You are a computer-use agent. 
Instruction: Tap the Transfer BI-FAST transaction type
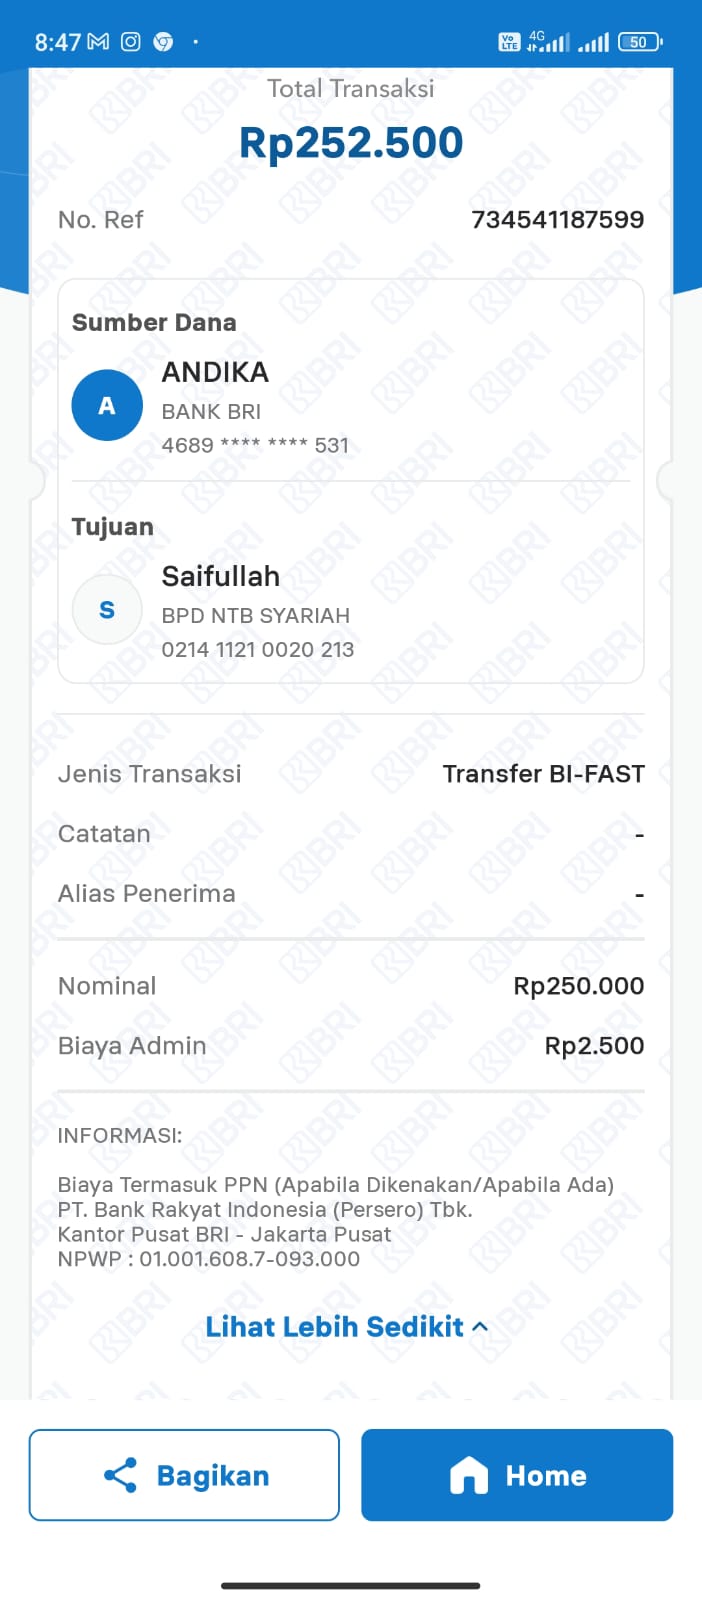tap(543, 774)
